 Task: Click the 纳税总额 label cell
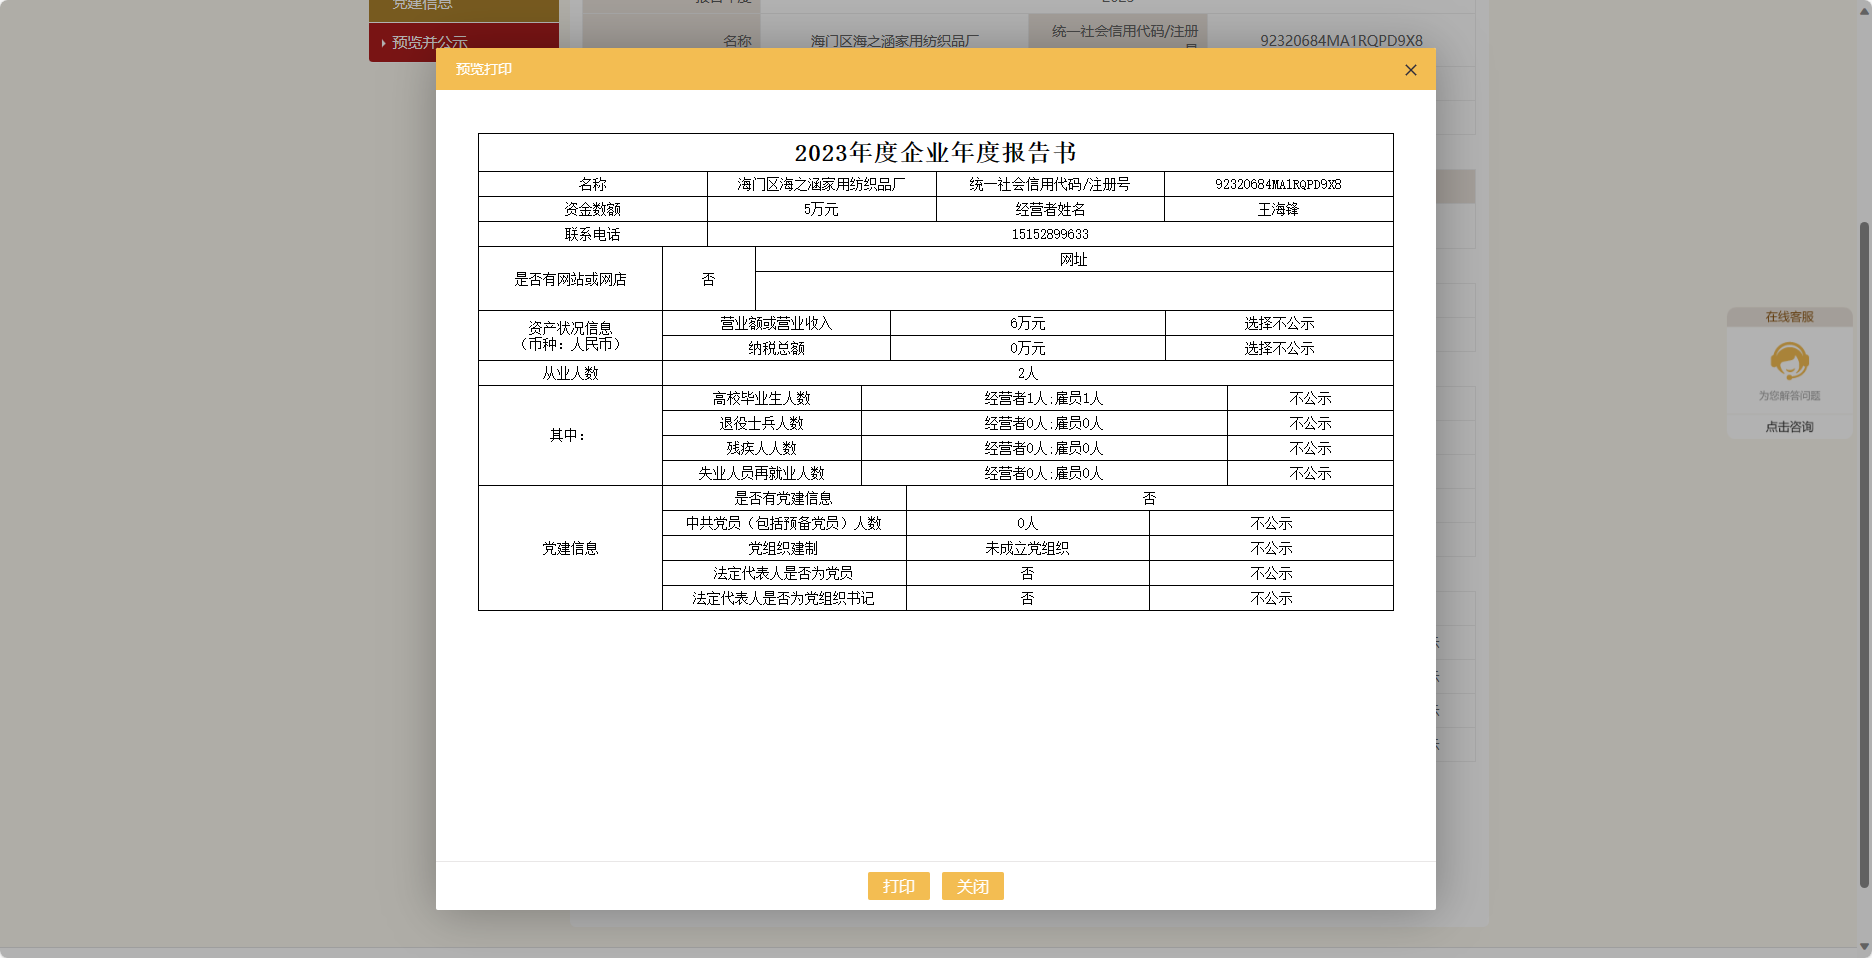776,348
